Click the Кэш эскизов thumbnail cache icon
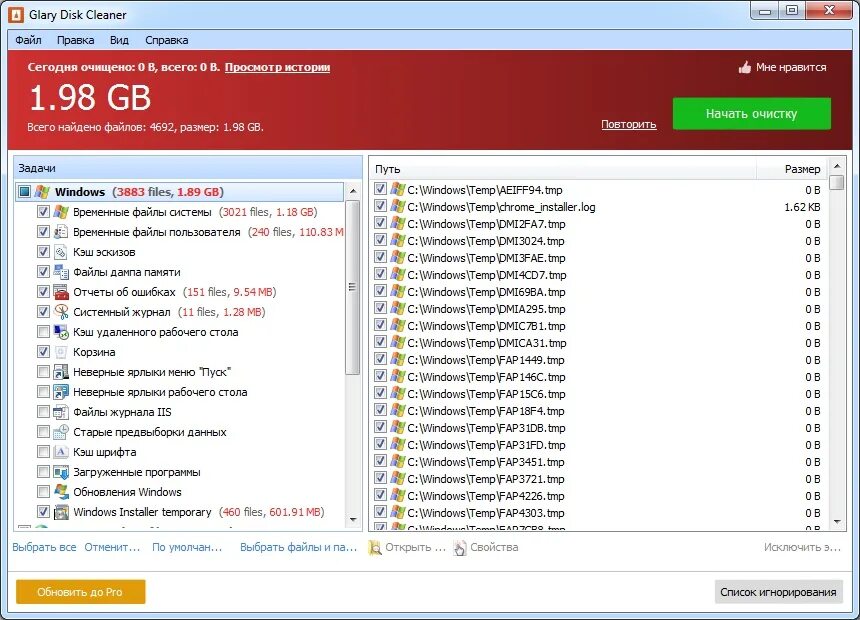The height and width of the screenshot is (620, 860). click(x=61, y=252)
